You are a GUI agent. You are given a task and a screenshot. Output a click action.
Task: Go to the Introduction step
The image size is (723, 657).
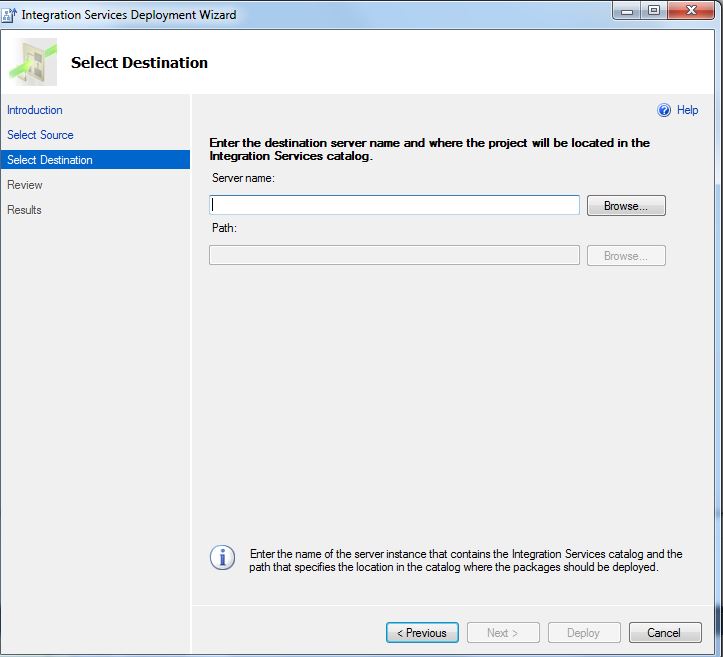point(35,110)
